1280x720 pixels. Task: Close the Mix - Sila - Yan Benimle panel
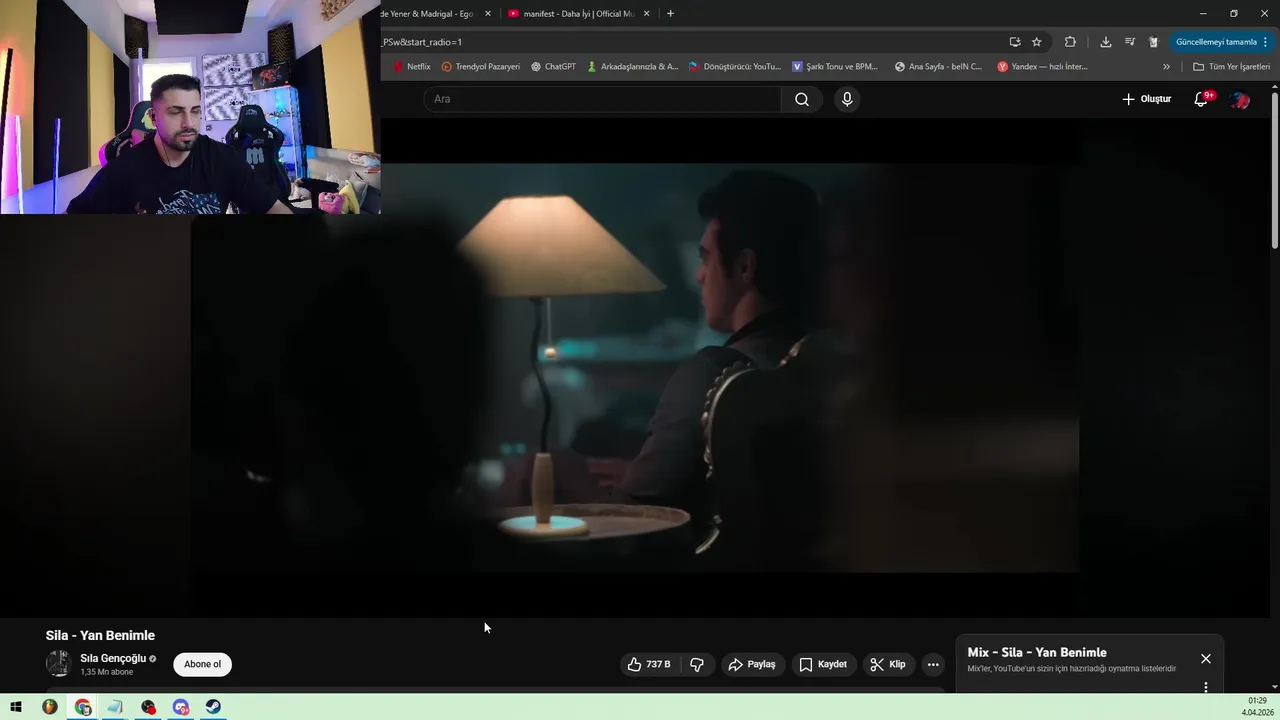click(1206, 659)
